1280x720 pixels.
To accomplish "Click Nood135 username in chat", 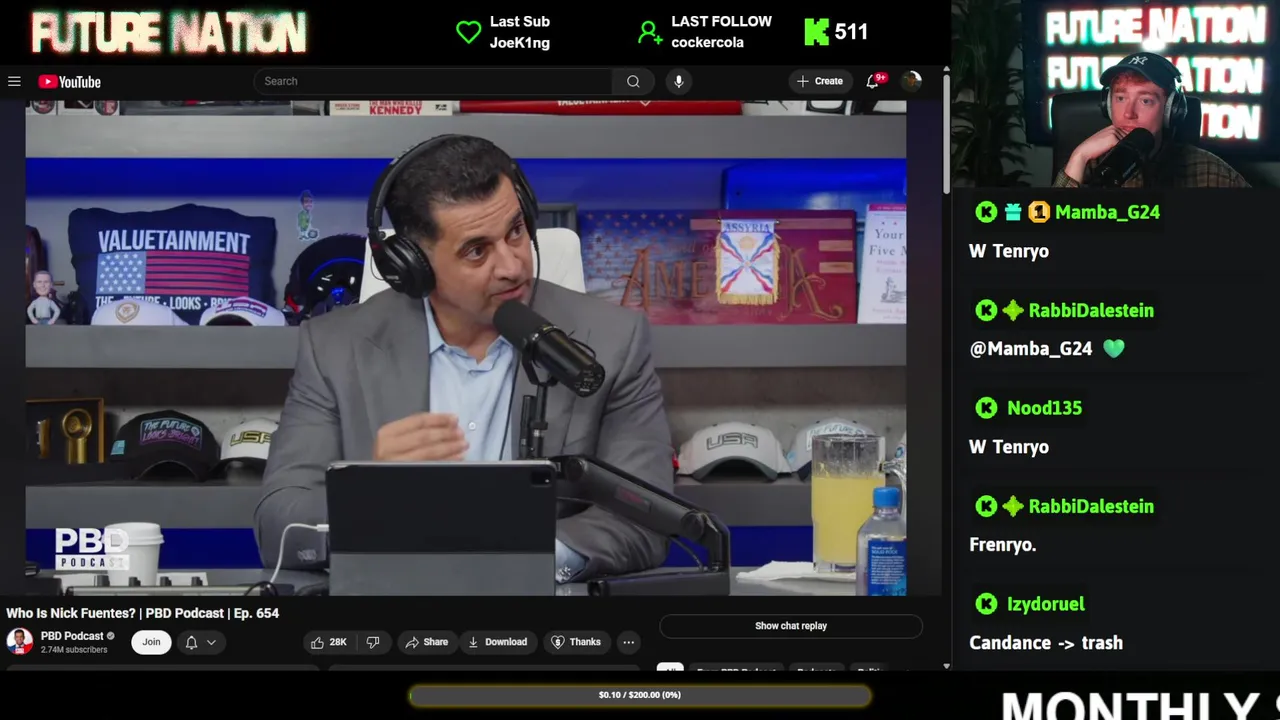I will (x=1044, y=408).
